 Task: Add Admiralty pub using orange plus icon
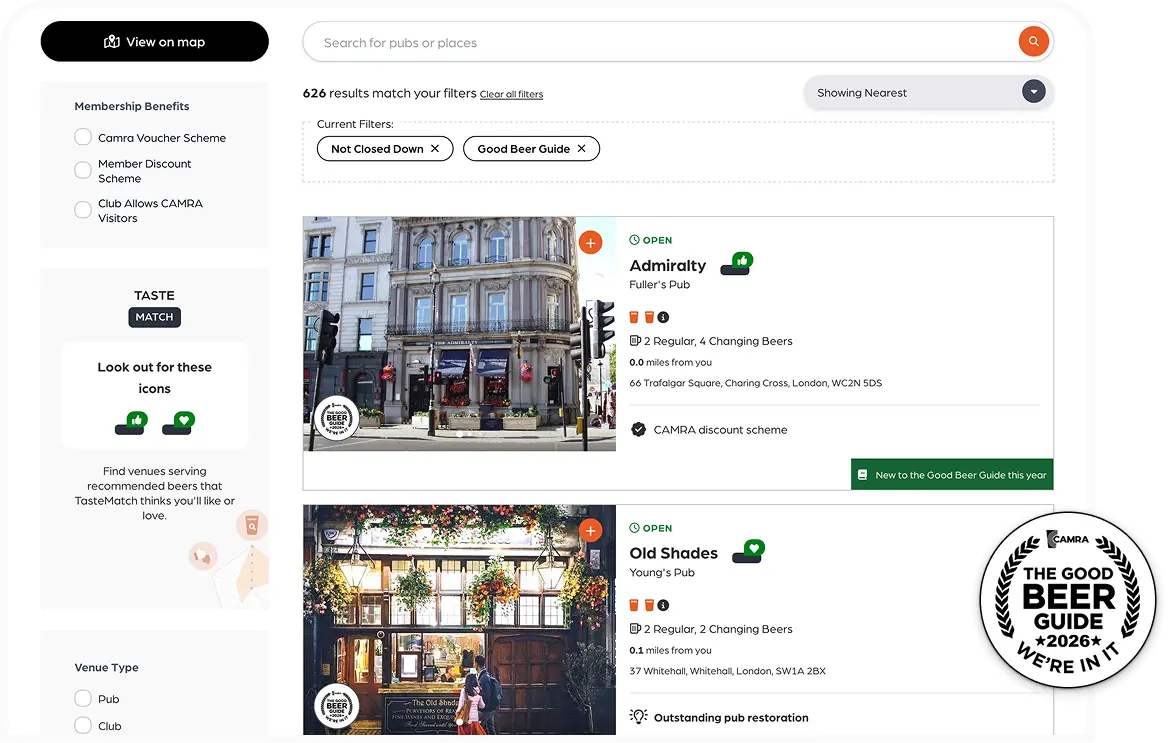click(590, 242)
